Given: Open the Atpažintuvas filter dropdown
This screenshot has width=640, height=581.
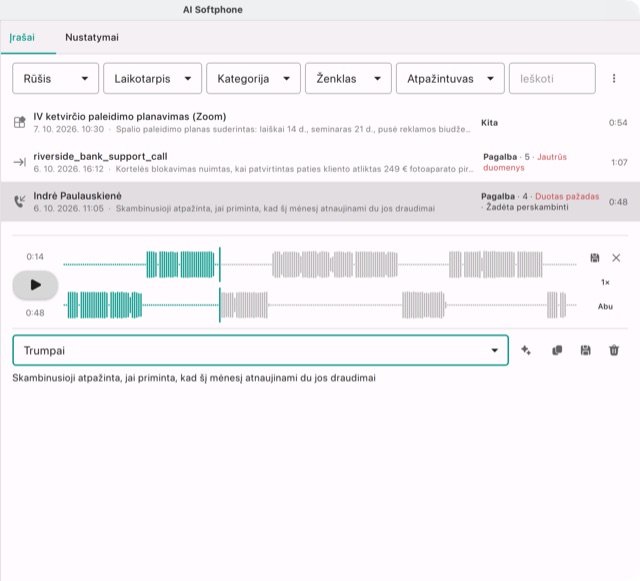Looking at the screenshot, I should [x=450, y=78].
